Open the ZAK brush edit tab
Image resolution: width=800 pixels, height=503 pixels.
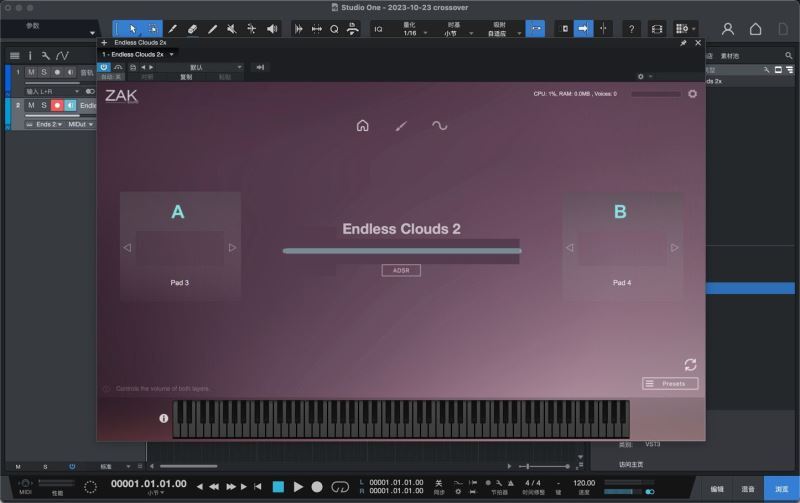tap(401, 125)
